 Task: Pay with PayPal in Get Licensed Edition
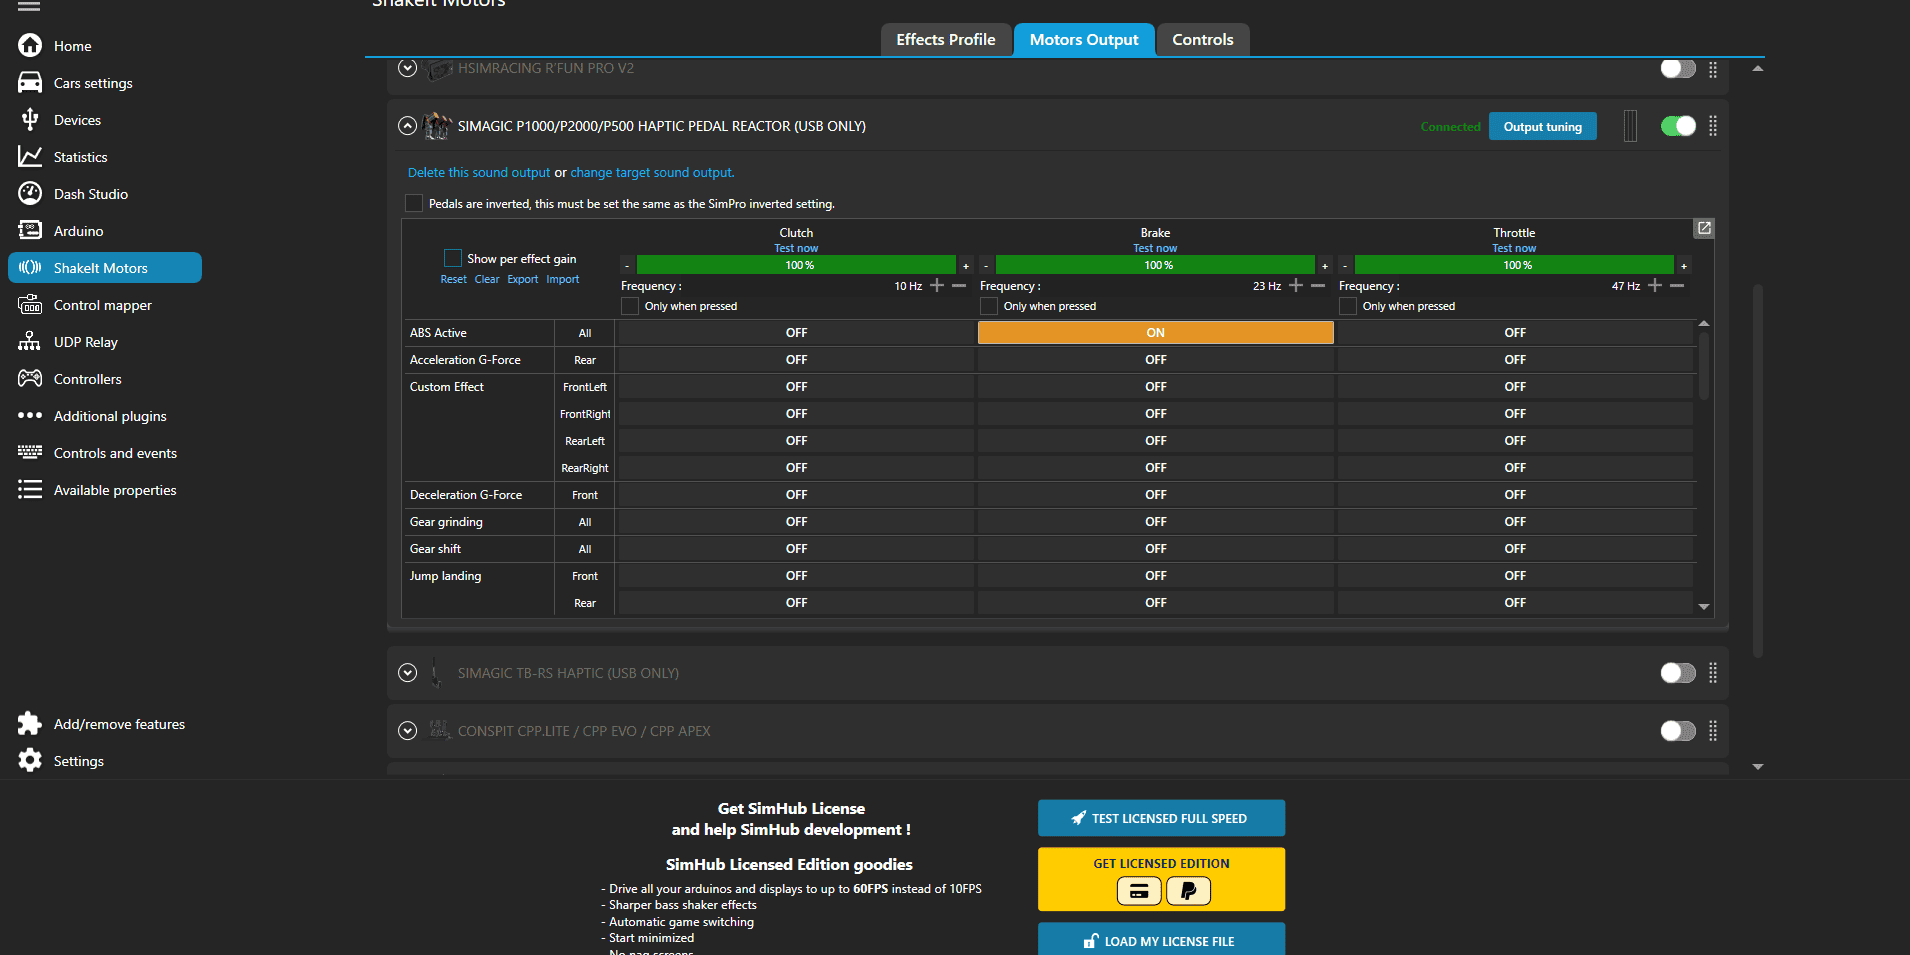(1188, 890)
